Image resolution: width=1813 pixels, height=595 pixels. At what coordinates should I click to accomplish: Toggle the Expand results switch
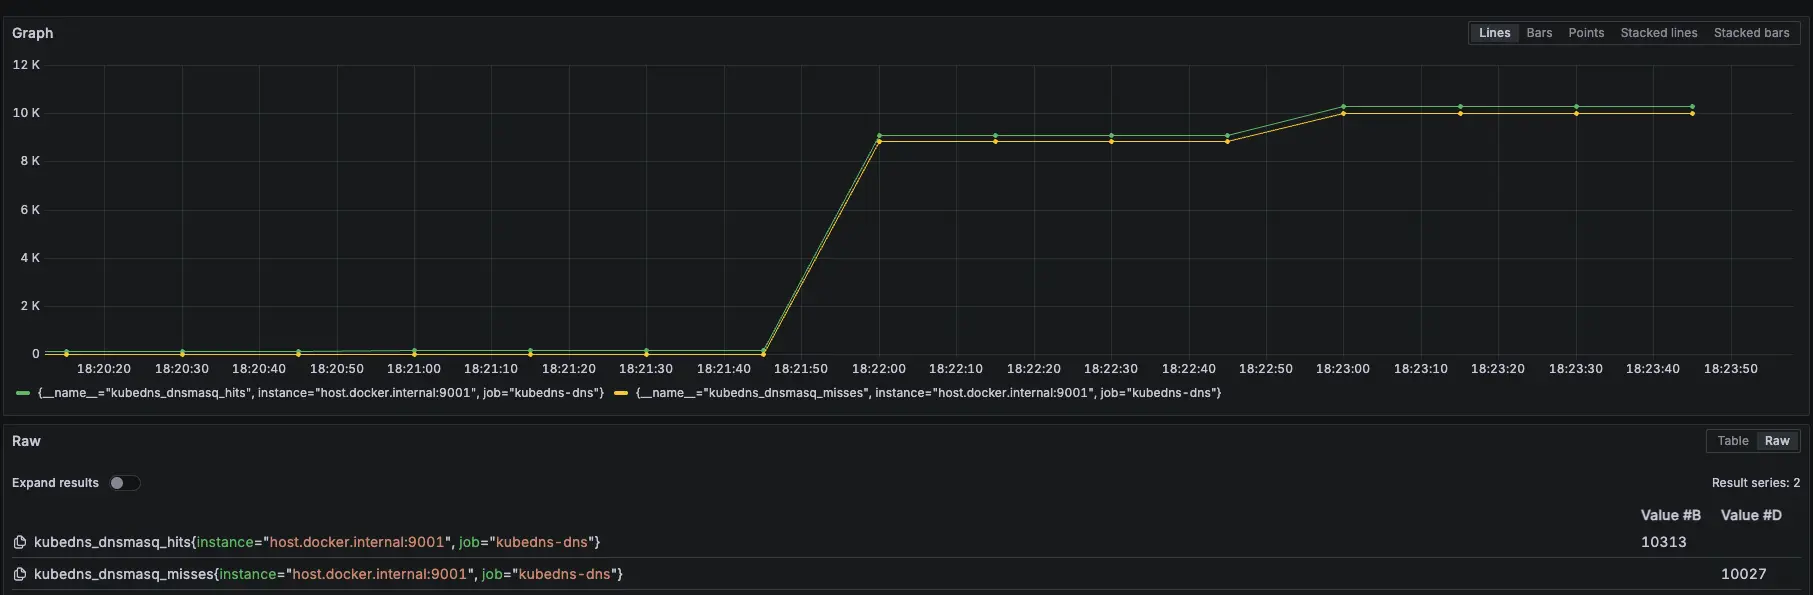125,483
